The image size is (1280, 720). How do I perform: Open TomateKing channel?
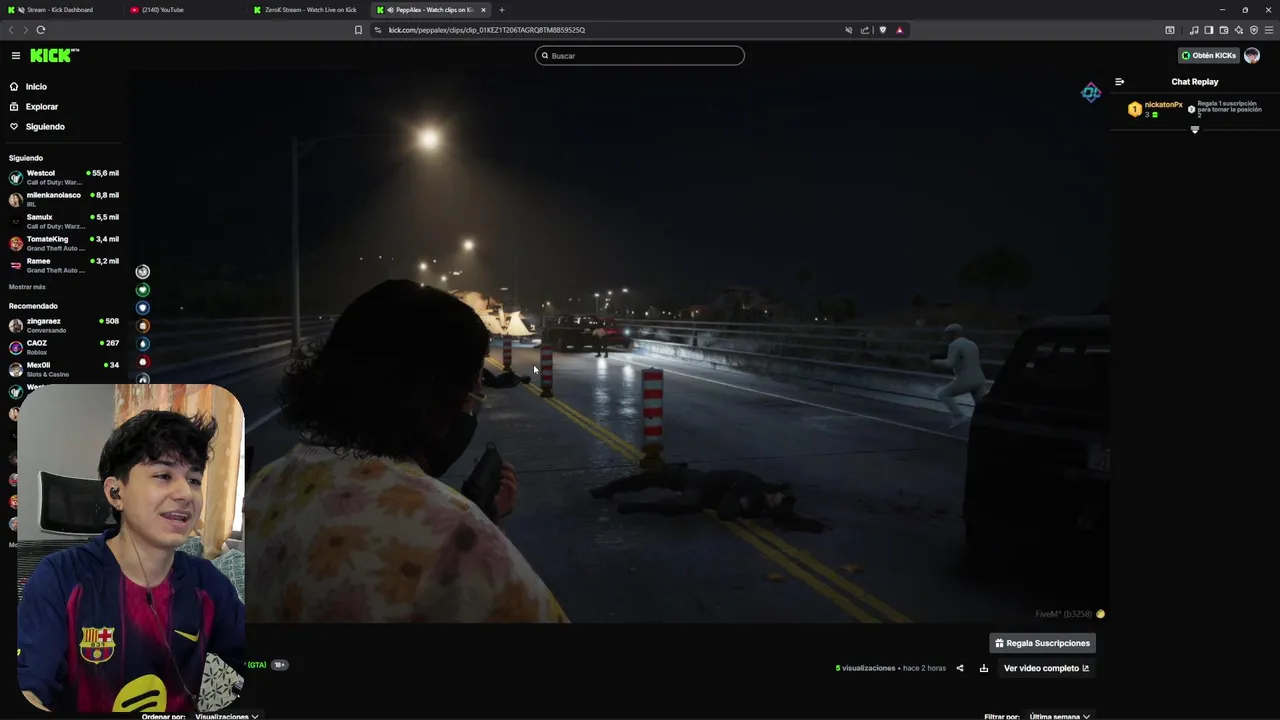64,243
